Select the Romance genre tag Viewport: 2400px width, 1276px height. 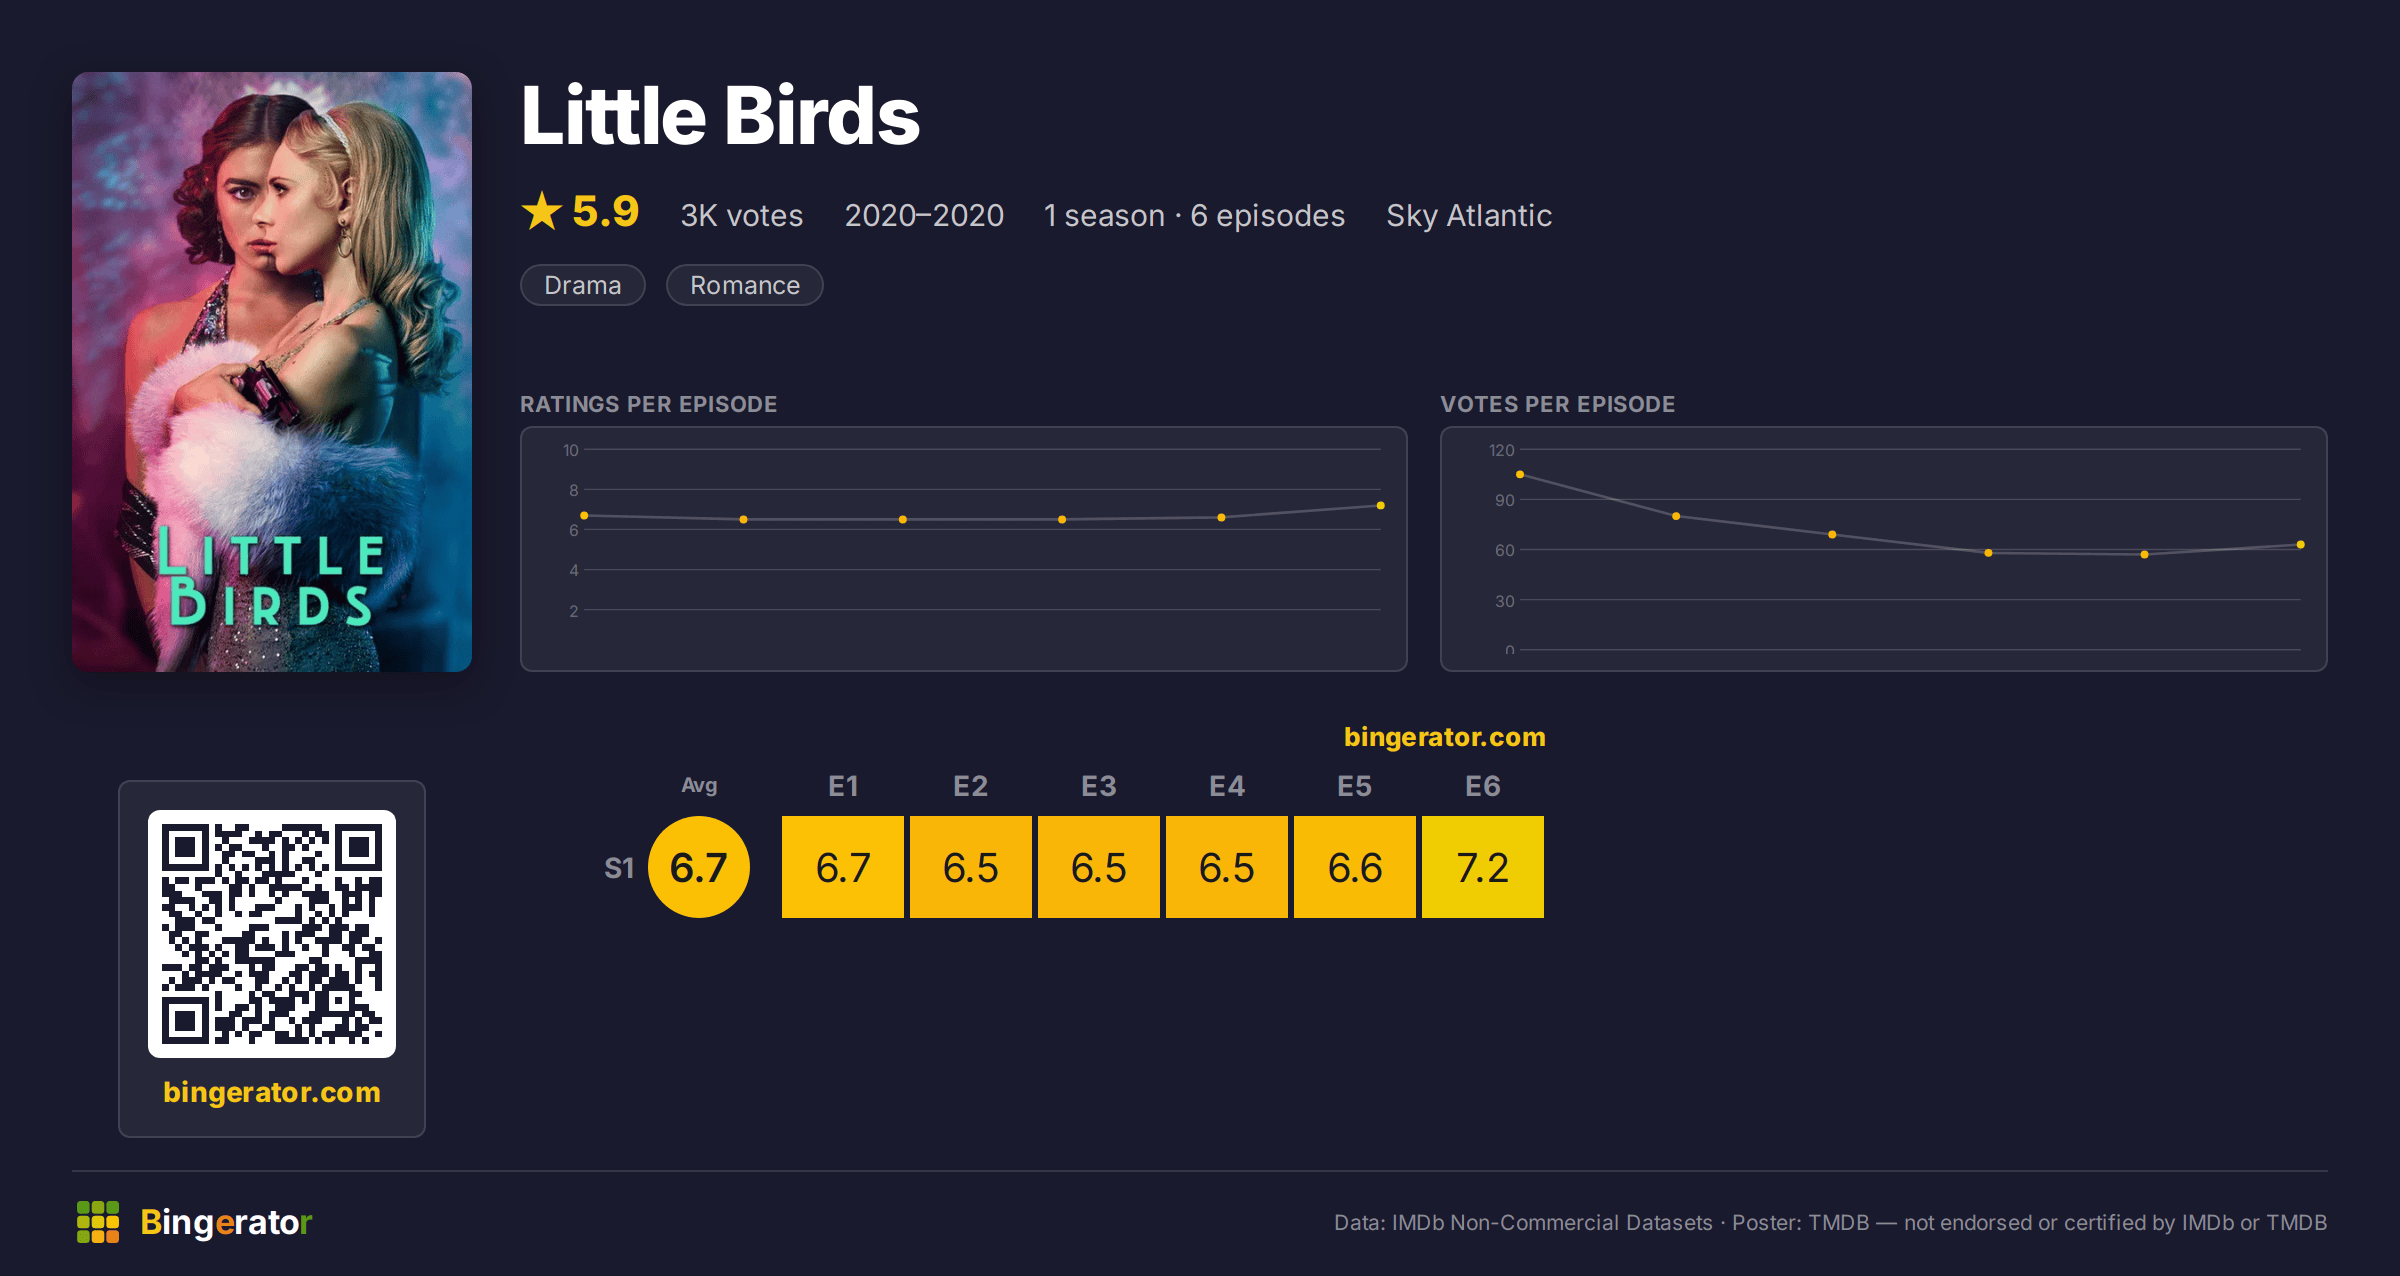(x=745, y=285)
